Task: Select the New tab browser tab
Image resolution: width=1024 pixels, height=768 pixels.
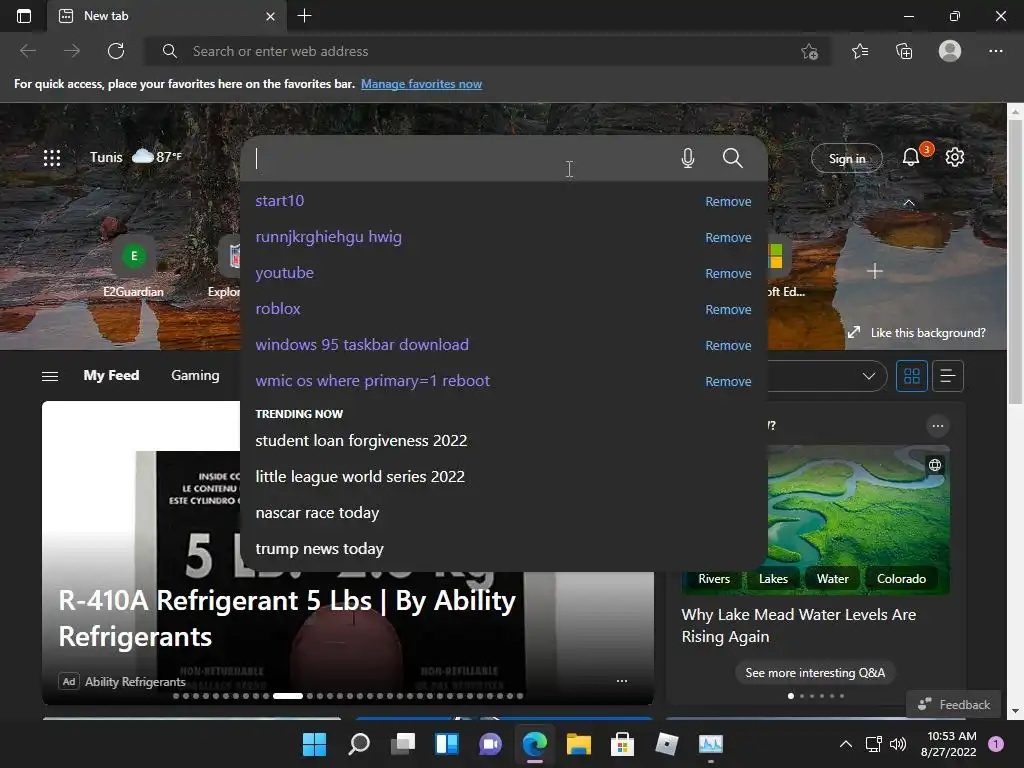Action: (x=167, y=16)
